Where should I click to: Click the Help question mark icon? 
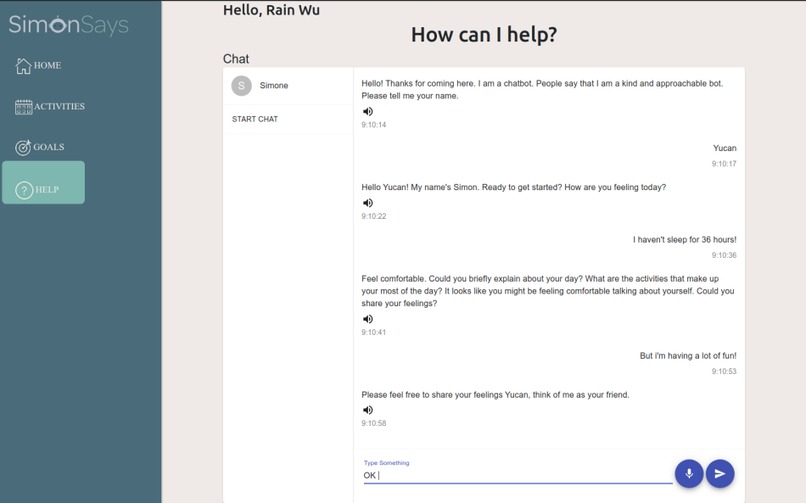[24, 190]
